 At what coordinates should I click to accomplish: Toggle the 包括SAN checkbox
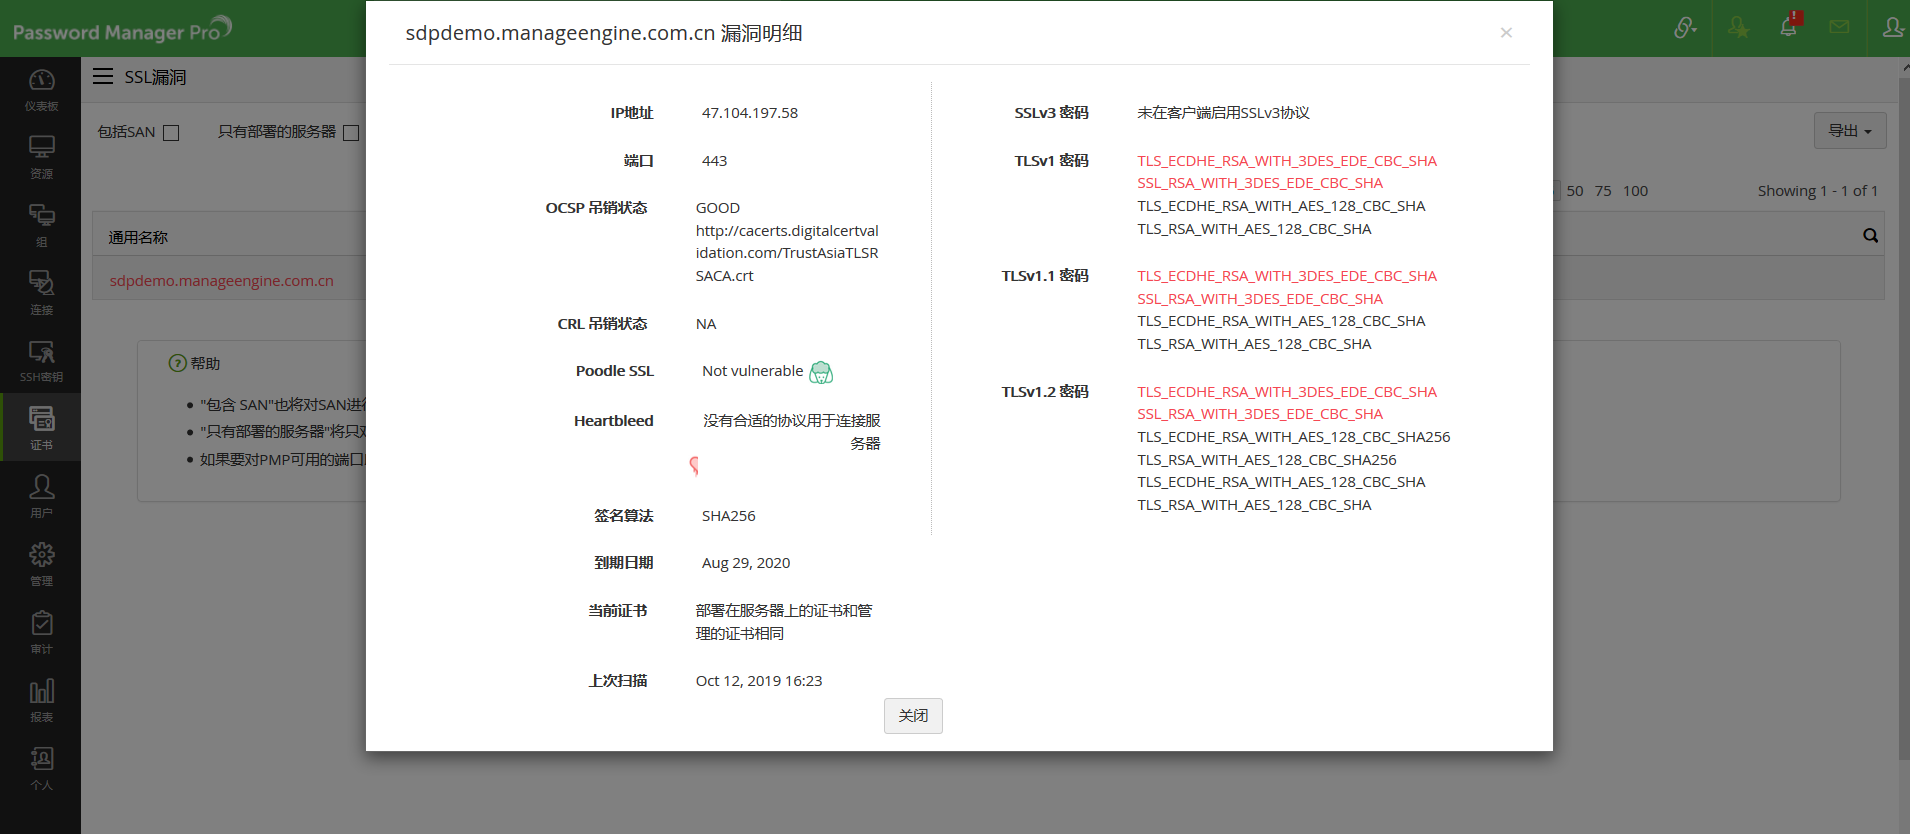click(171, 133)
